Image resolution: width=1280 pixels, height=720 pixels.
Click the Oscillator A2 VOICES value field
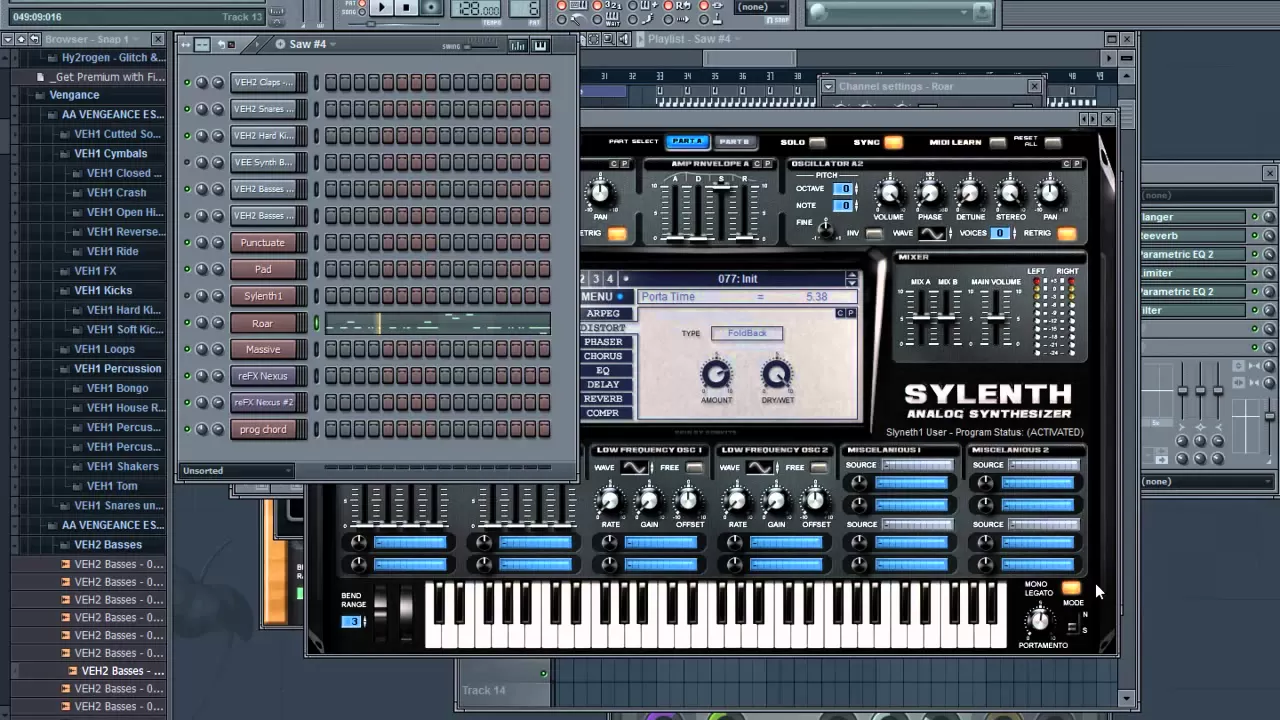1002,233
